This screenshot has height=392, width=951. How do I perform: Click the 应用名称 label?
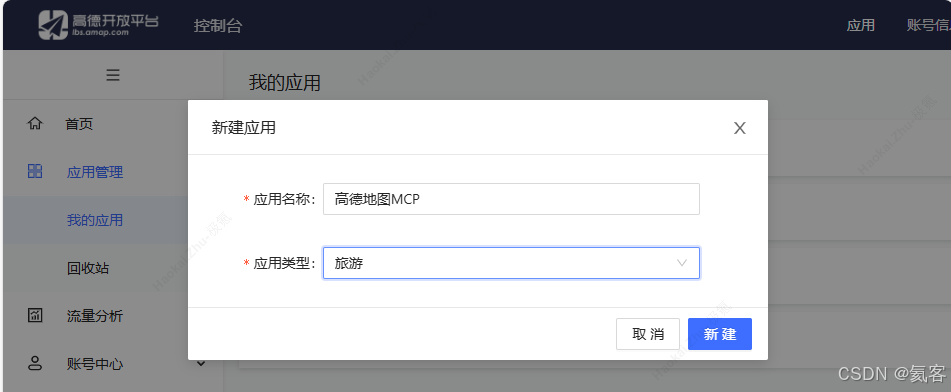[x=284, y=200]
